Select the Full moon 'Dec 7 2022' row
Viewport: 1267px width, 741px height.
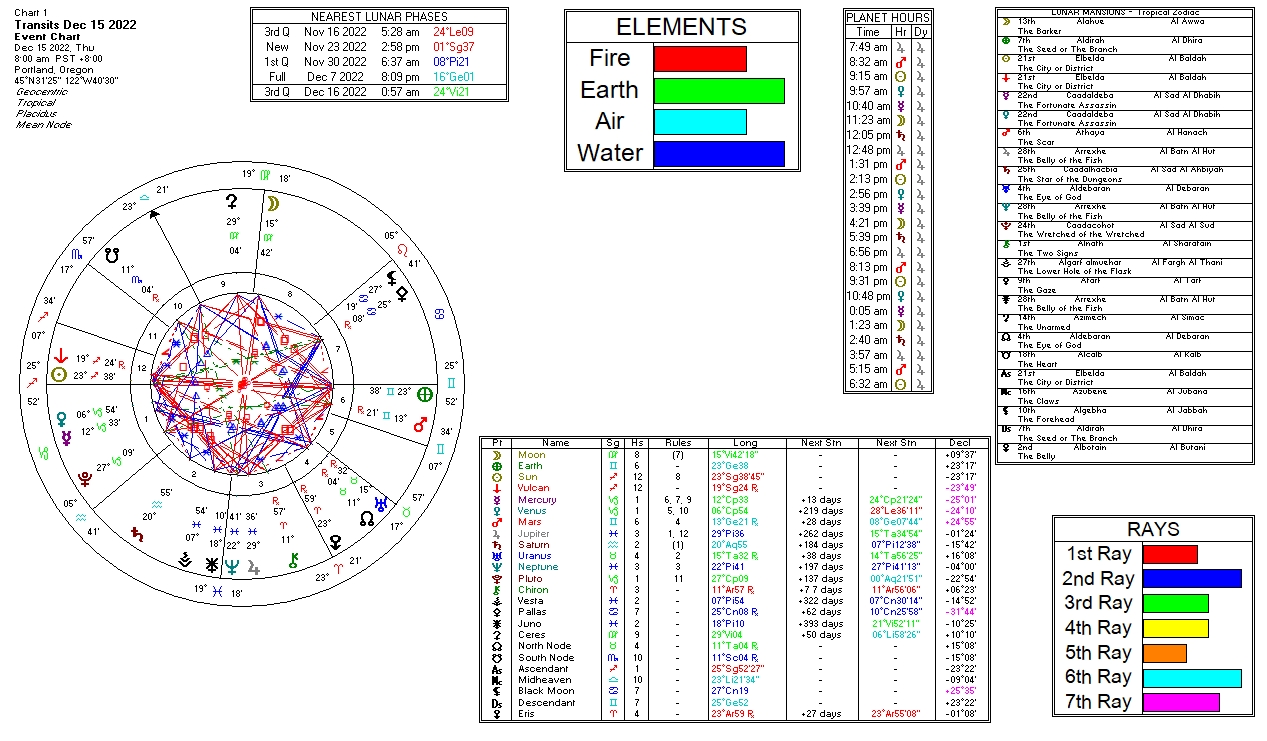pyautogui.click(x=380, y=76)
